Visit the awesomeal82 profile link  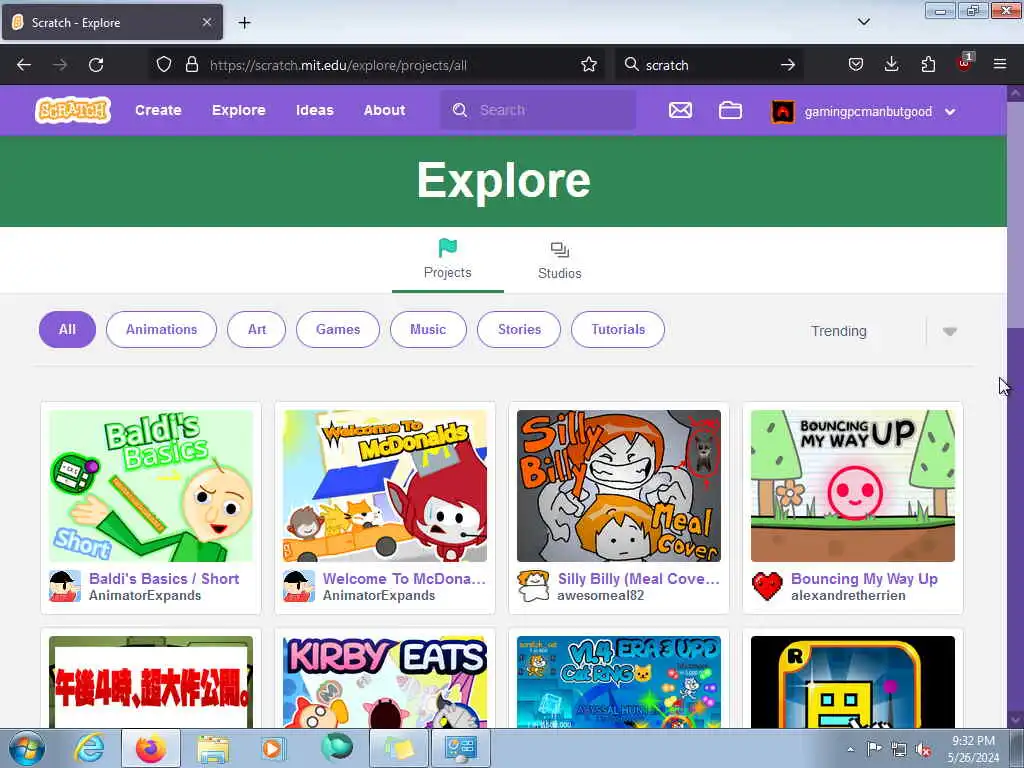point(600,596)
